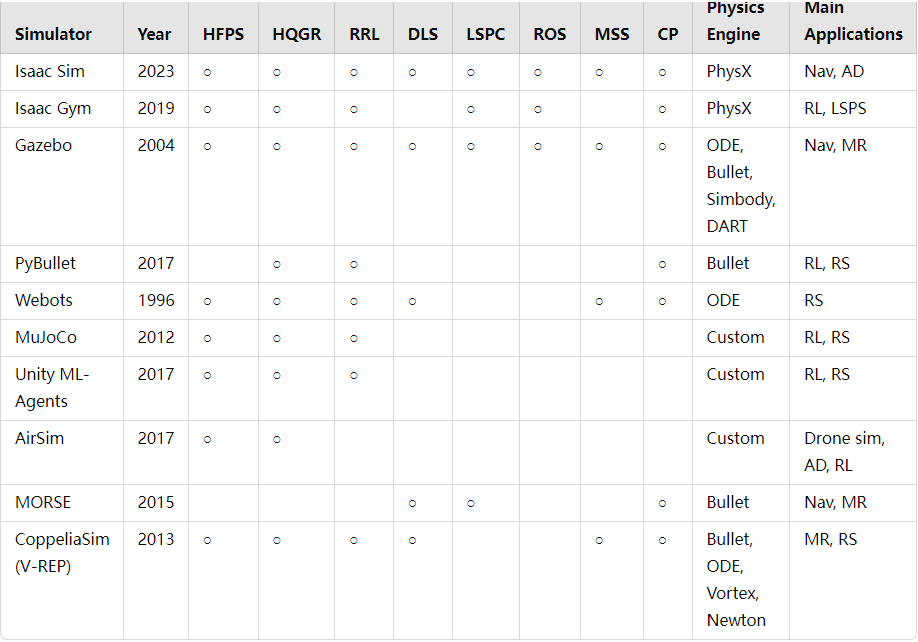Click the MORSE LSPC circle marker
Screen dimensions: 918x642
[x=471, y=503]
